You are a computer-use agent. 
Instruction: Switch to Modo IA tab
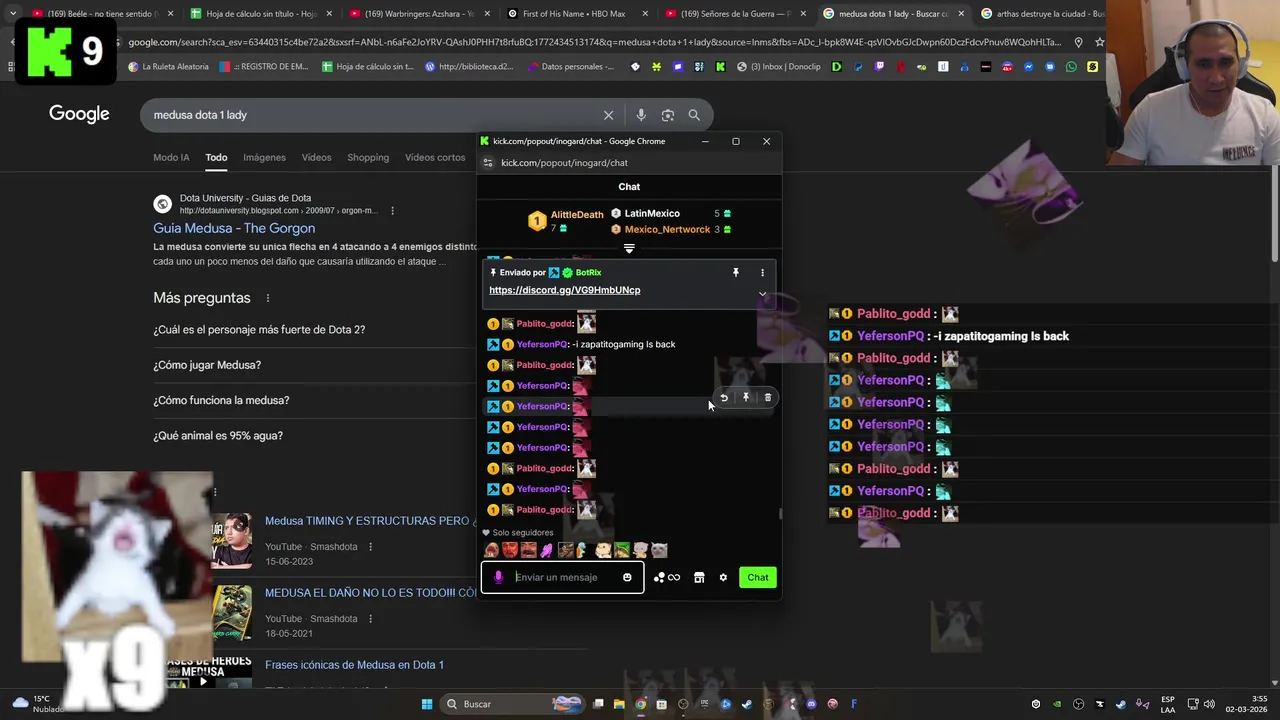pyautogui.click(x=171, y=157)
